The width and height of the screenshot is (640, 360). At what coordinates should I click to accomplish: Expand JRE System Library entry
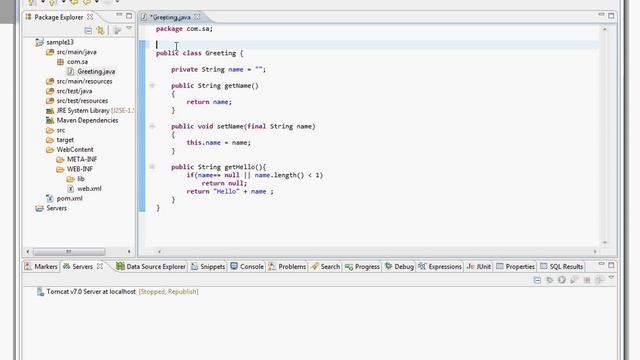(x=90, y=111)
